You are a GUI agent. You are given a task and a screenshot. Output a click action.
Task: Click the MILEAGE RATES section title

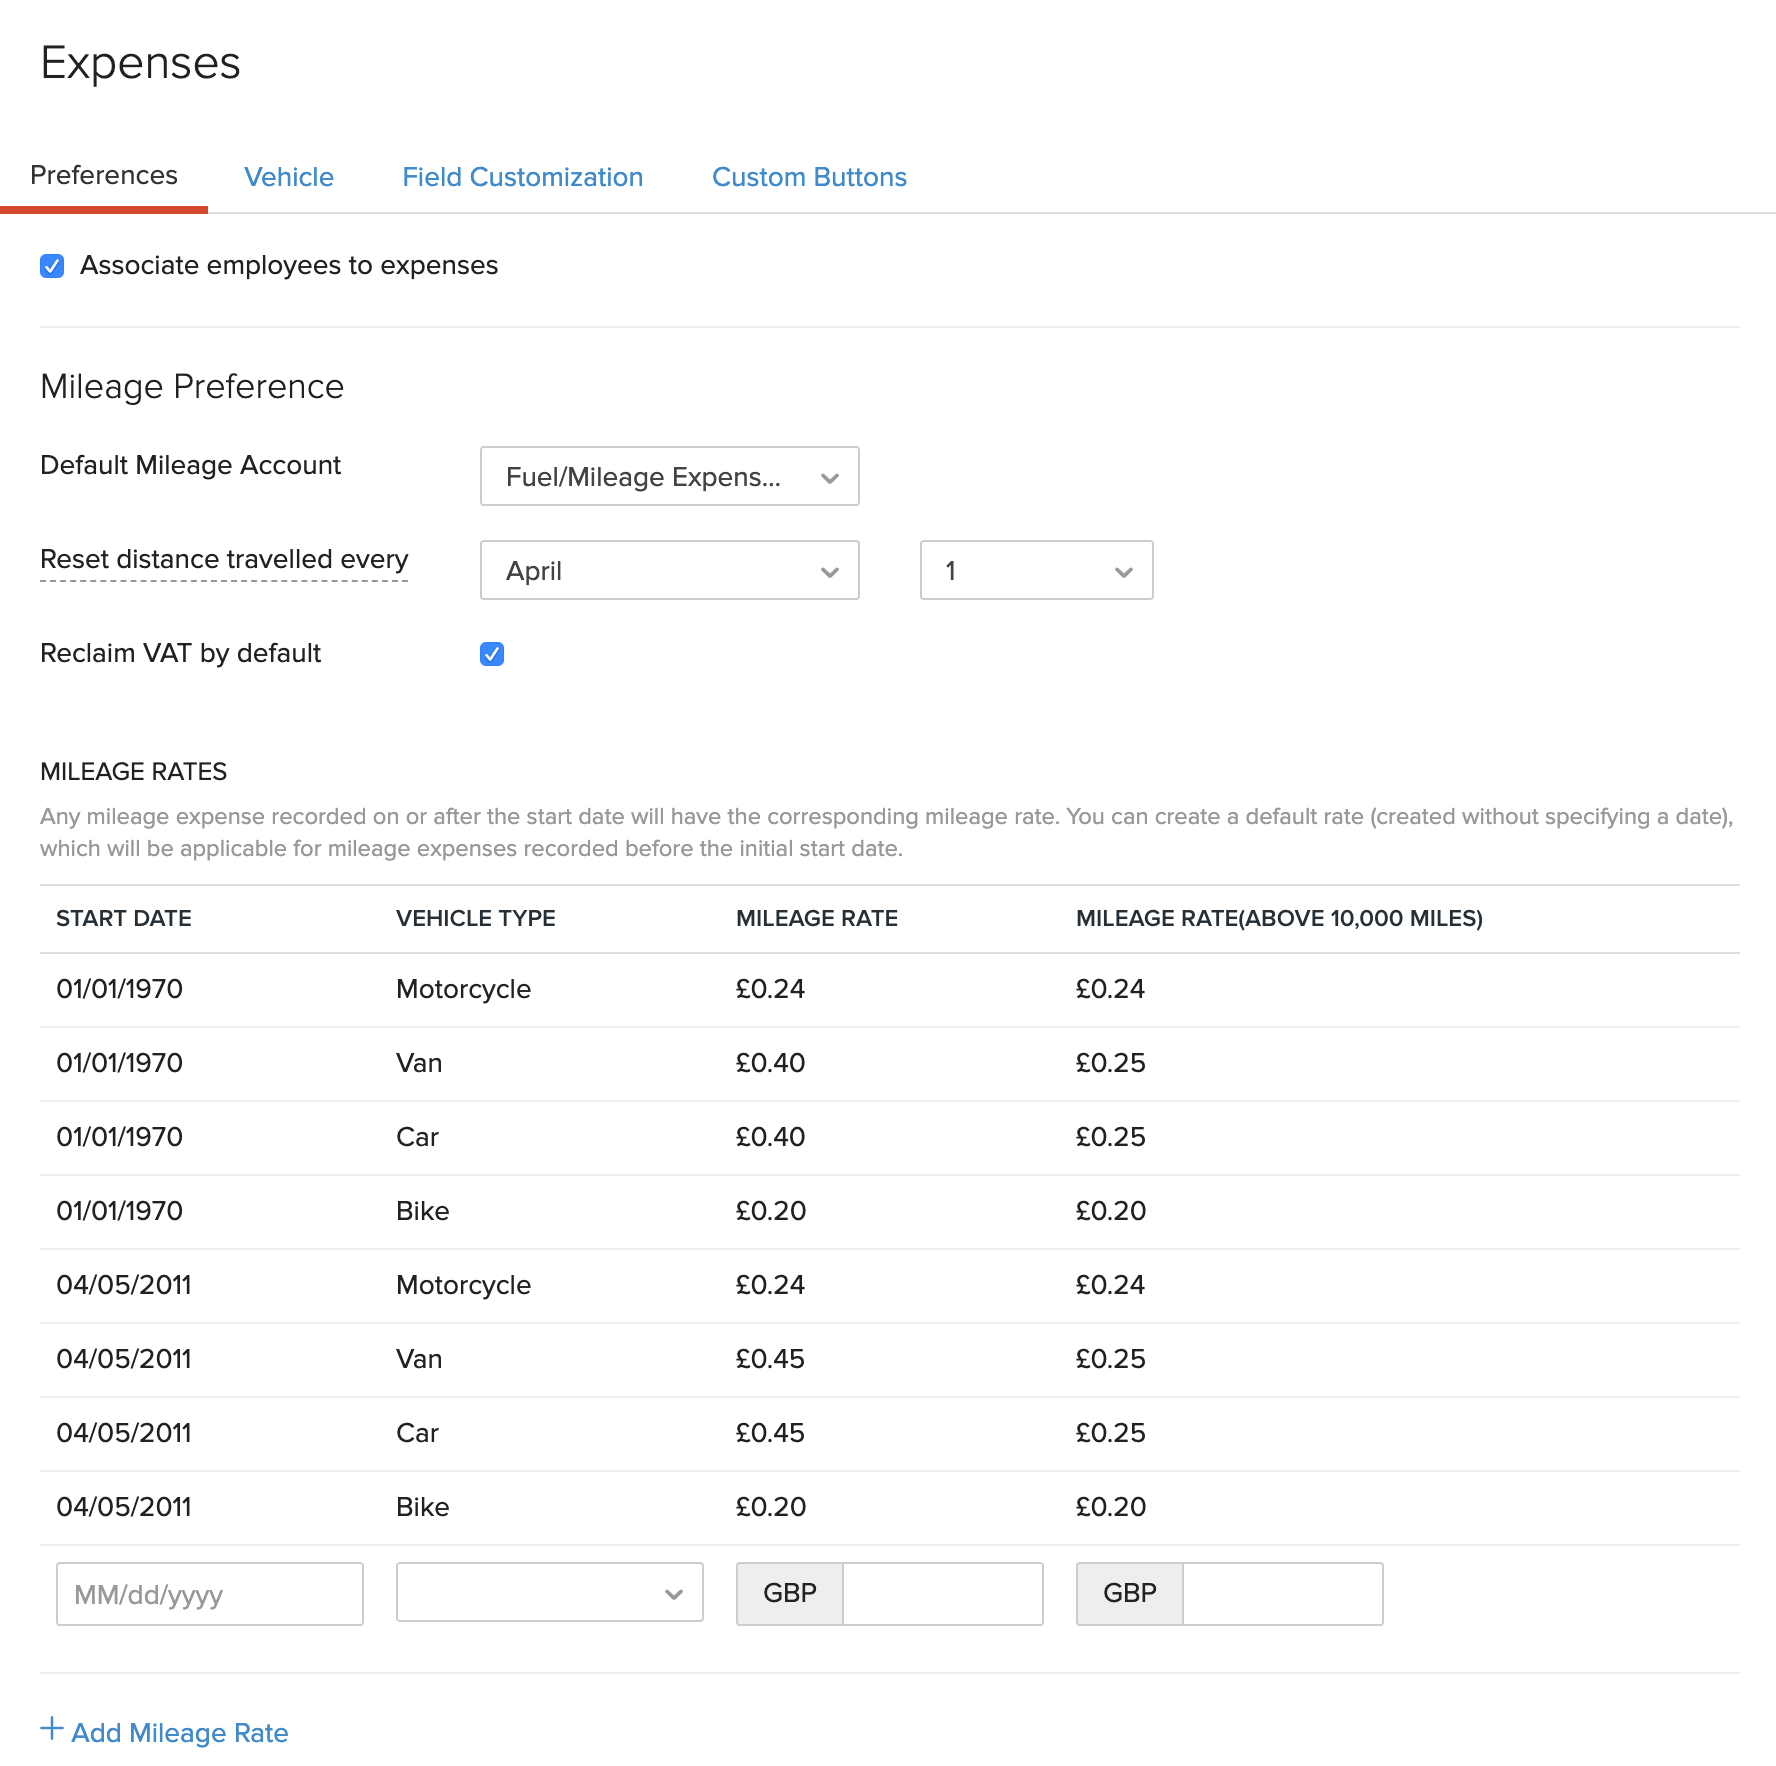click(x=134, y=771)
